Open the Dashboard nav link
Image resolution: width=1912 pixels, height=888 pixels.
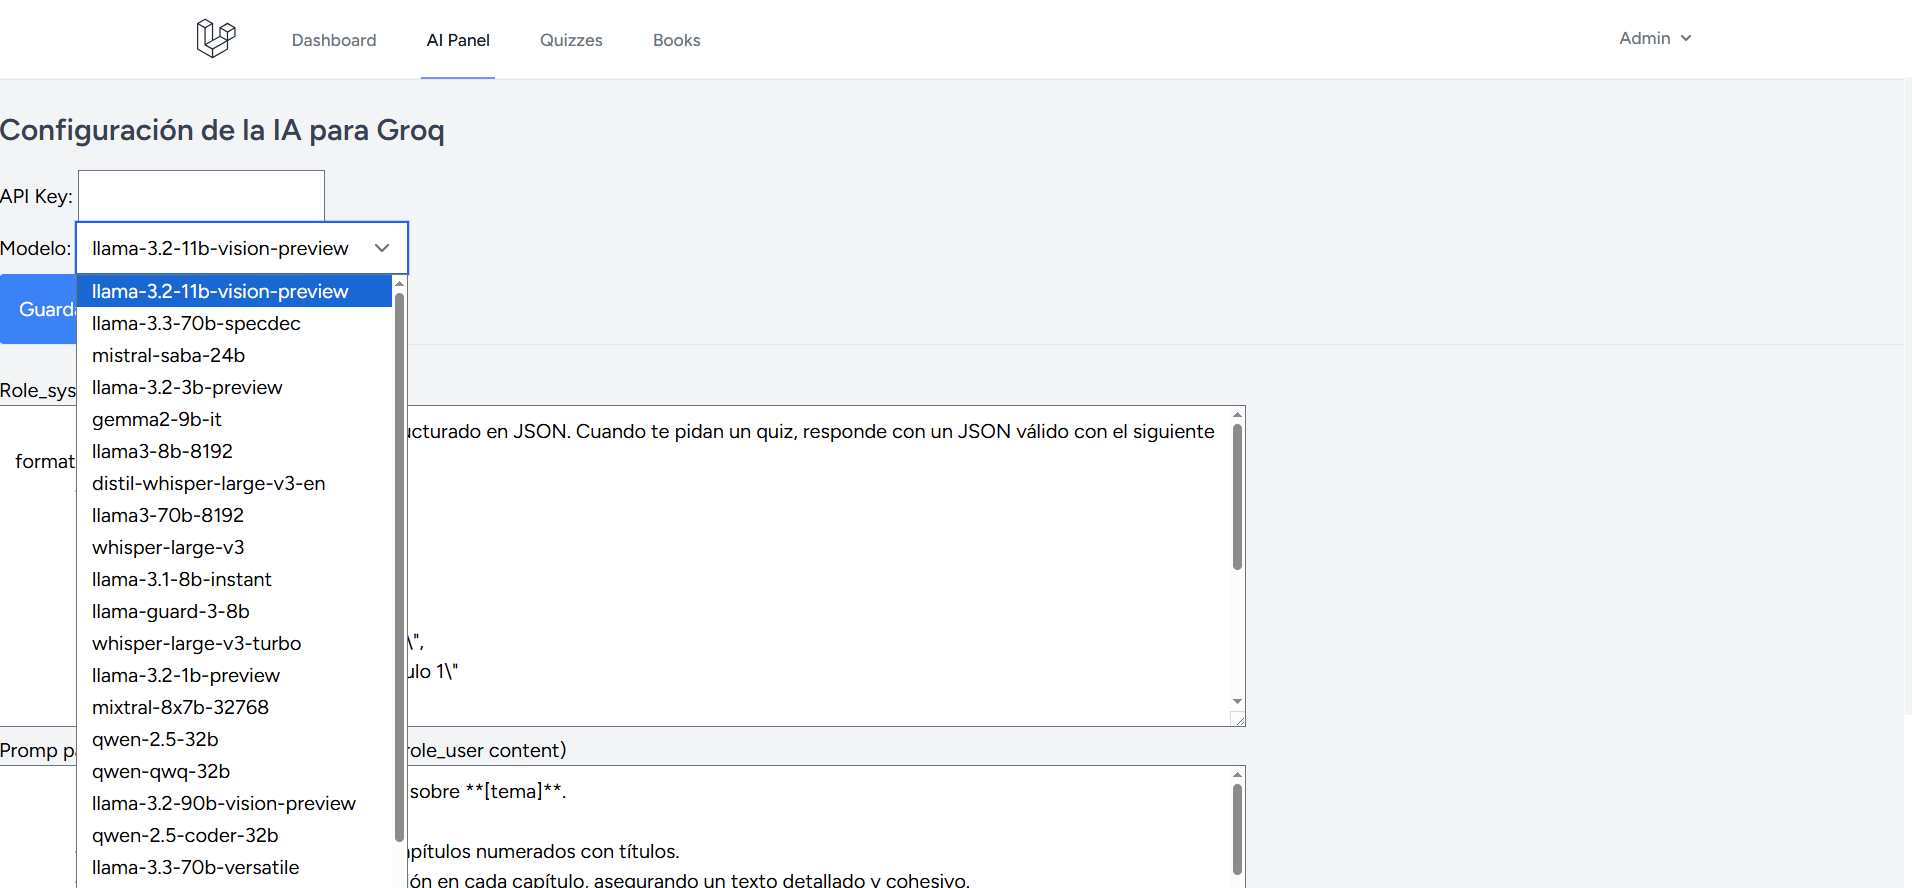[x=334, y=40]
